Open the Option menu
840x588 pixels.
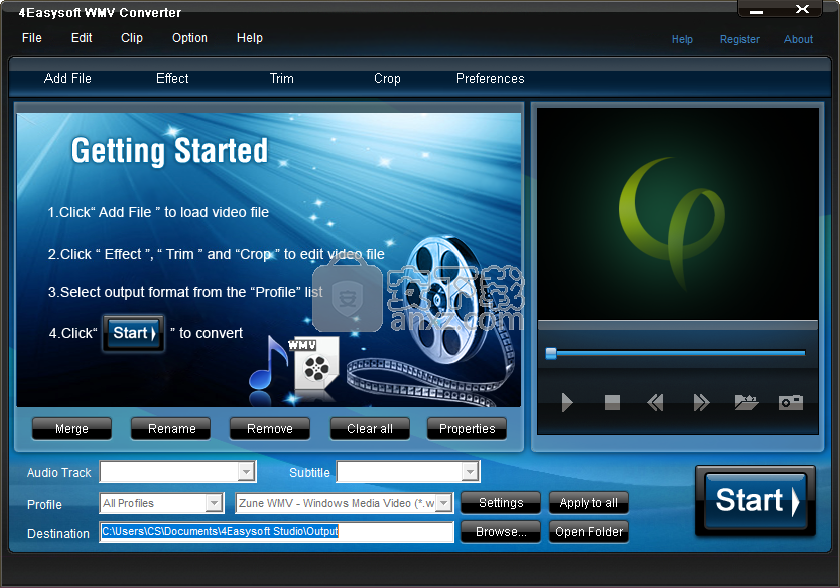[x=190, y=38]
